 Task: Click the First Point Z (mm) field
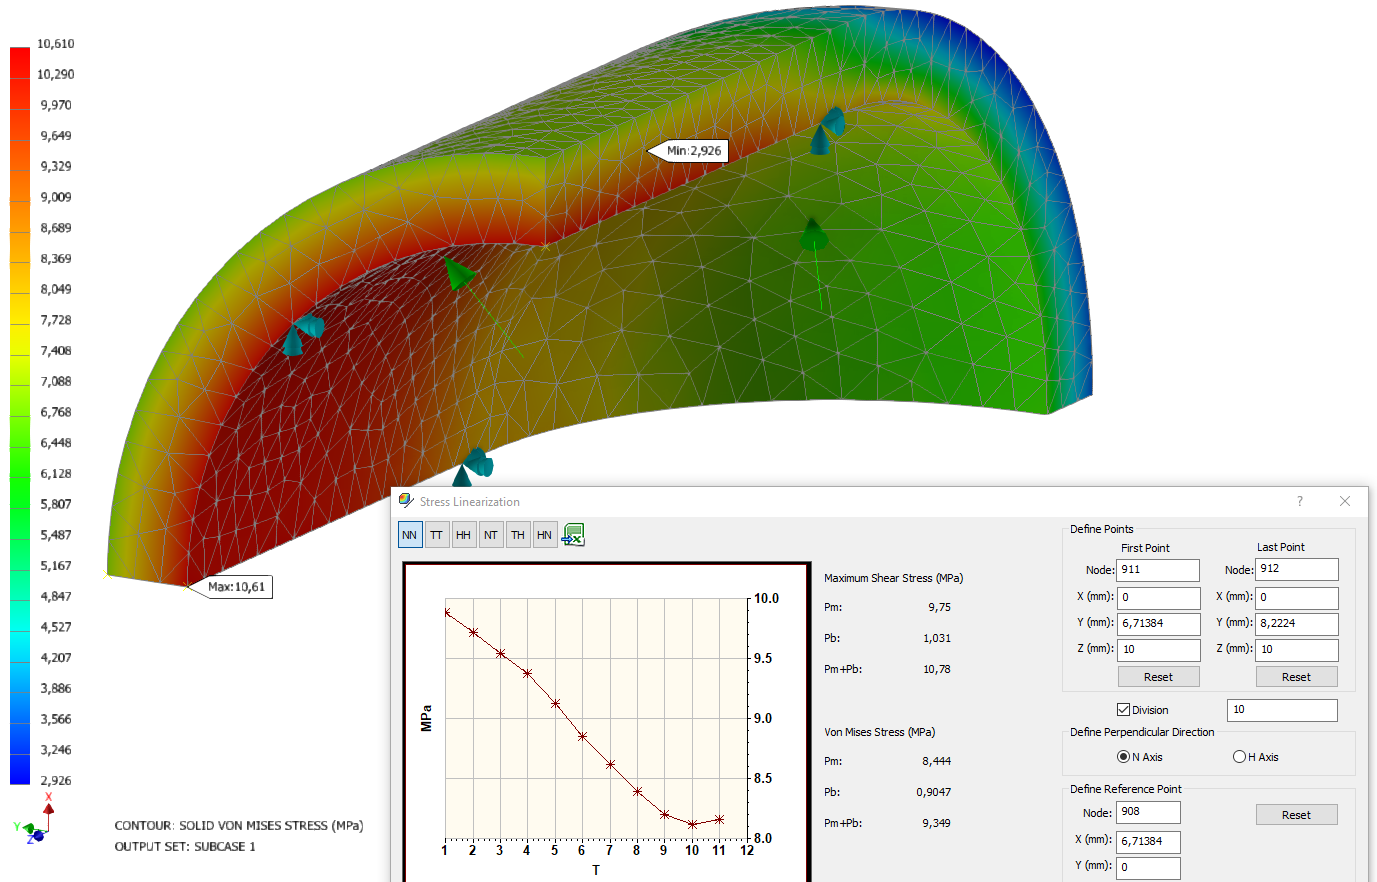tap(1158, 650)
